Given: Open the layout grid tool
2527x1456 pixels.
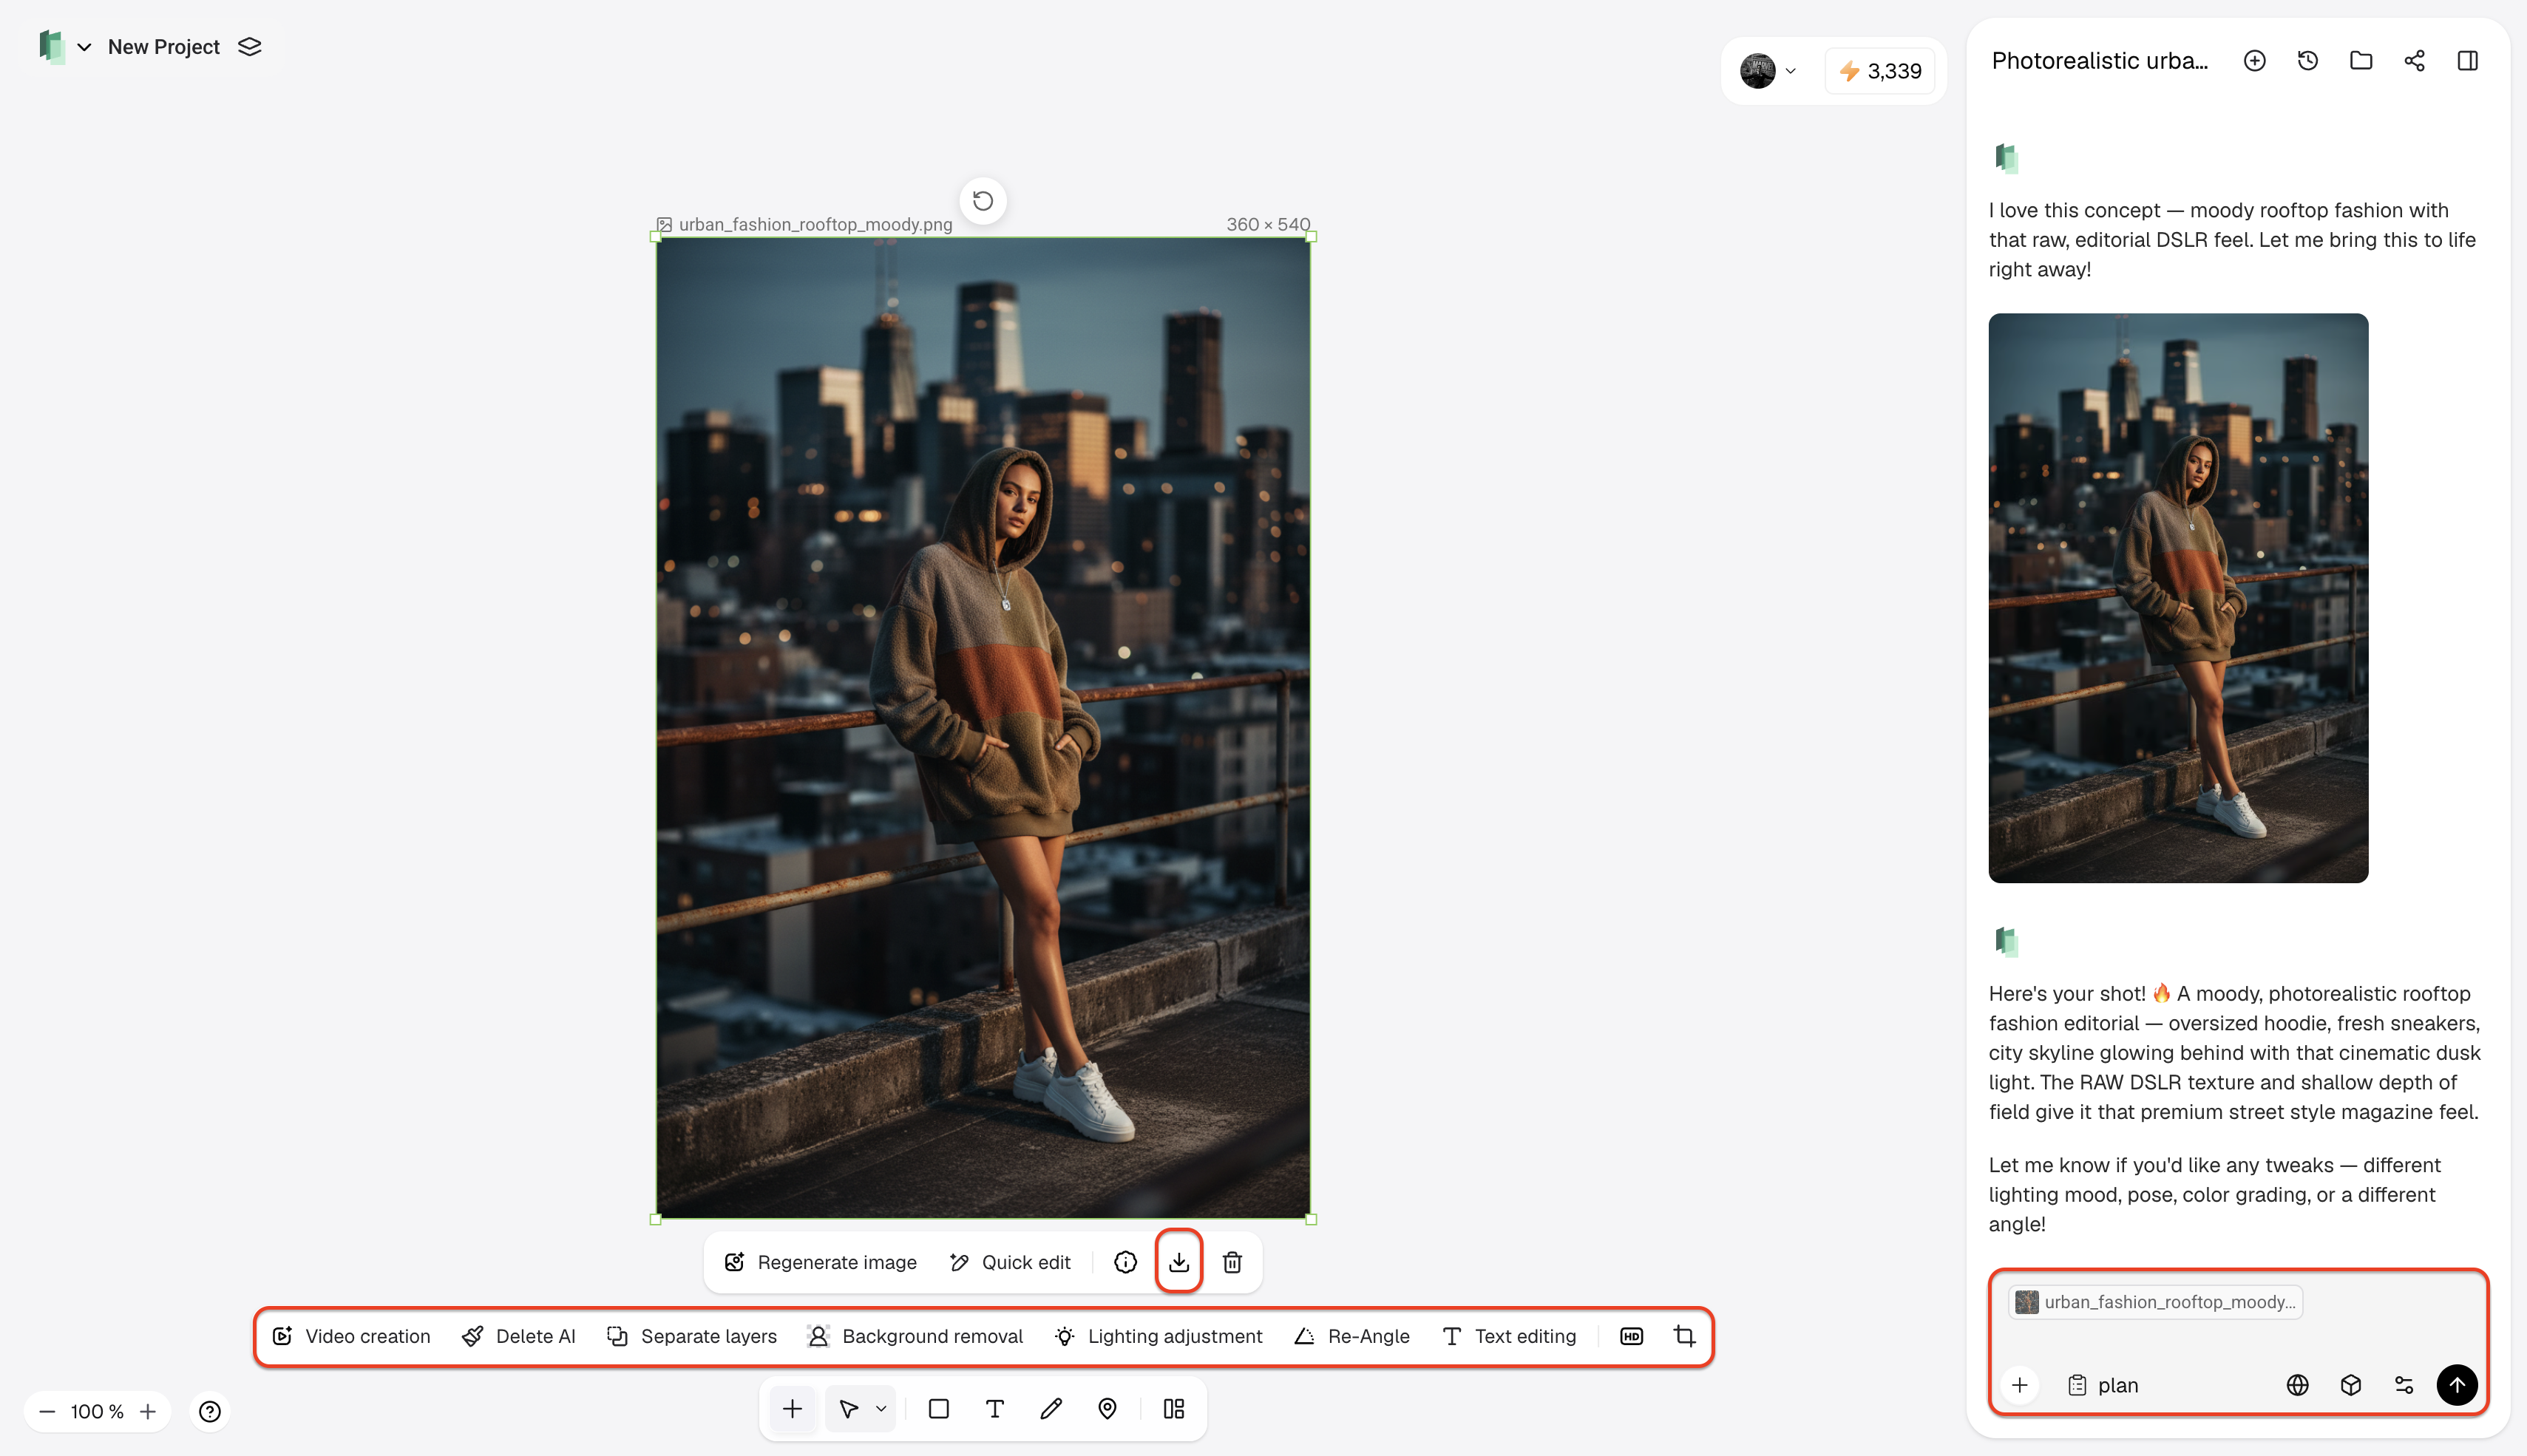Looking at the screenshot, I should pyautogui.click(x=1174, y=1409).
